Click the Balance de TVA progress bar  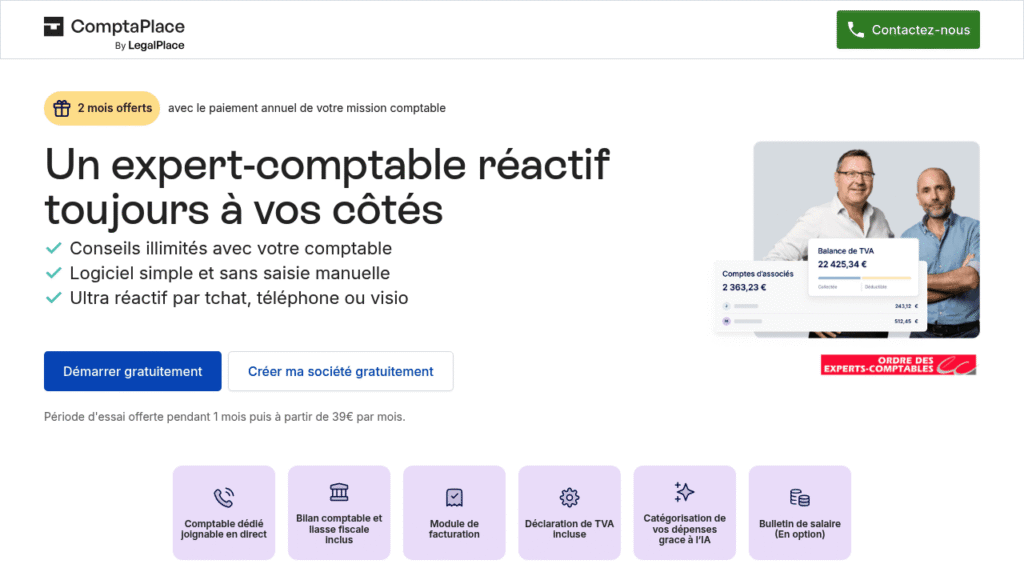(864, 278)
